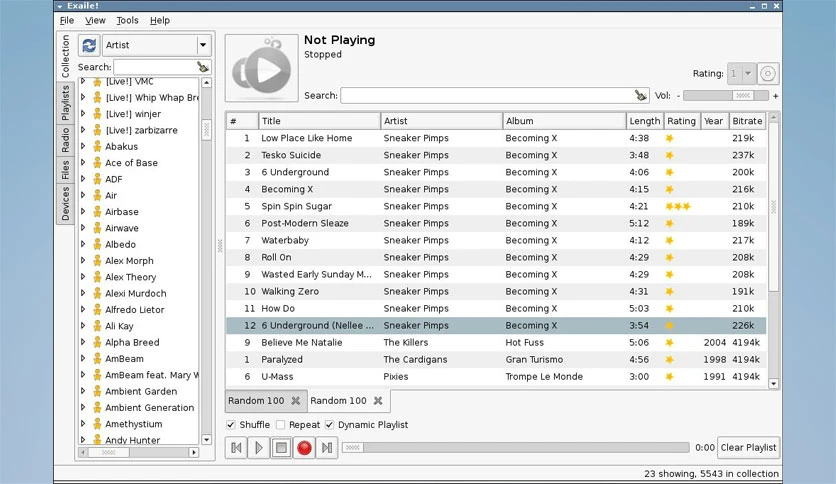
Task: Switch to the Playlists side tab
Action: [x=65, y=103]
